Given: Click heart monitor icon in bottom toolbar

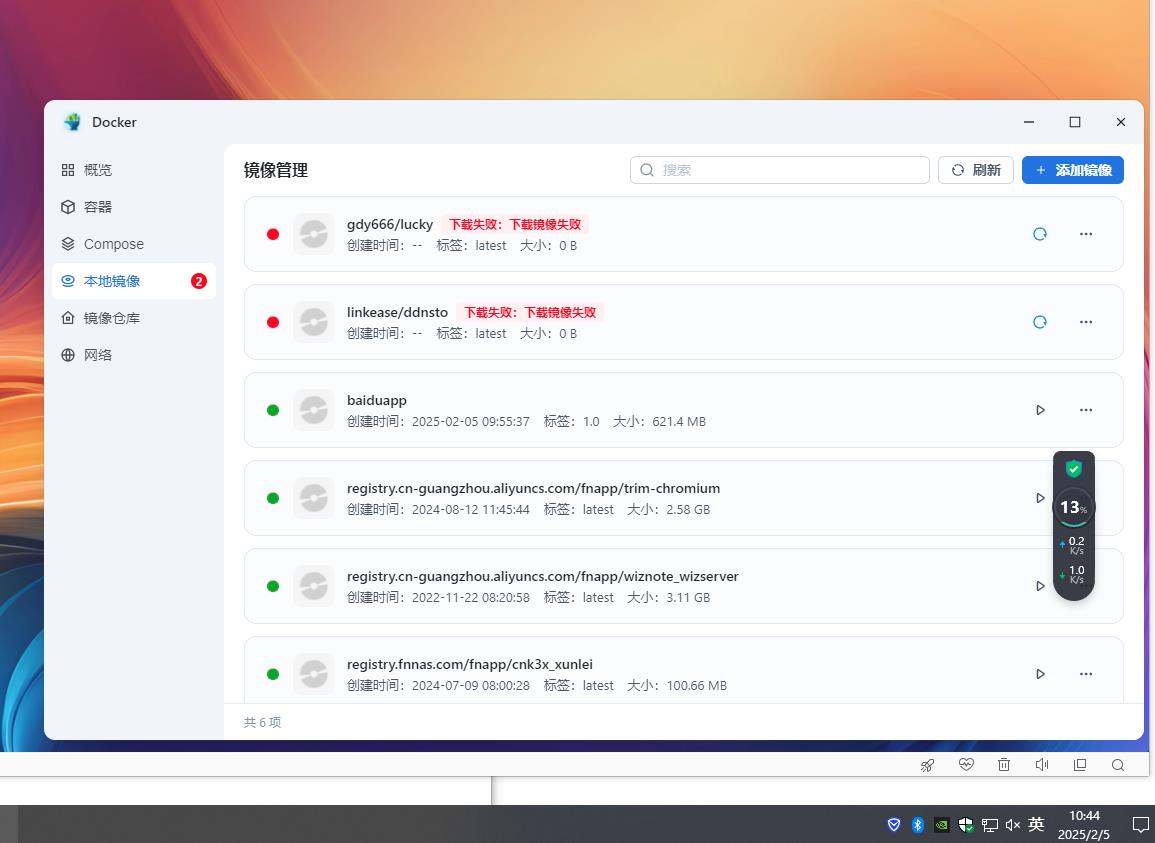Looking at the screenshot, I should tap(966, 765).
